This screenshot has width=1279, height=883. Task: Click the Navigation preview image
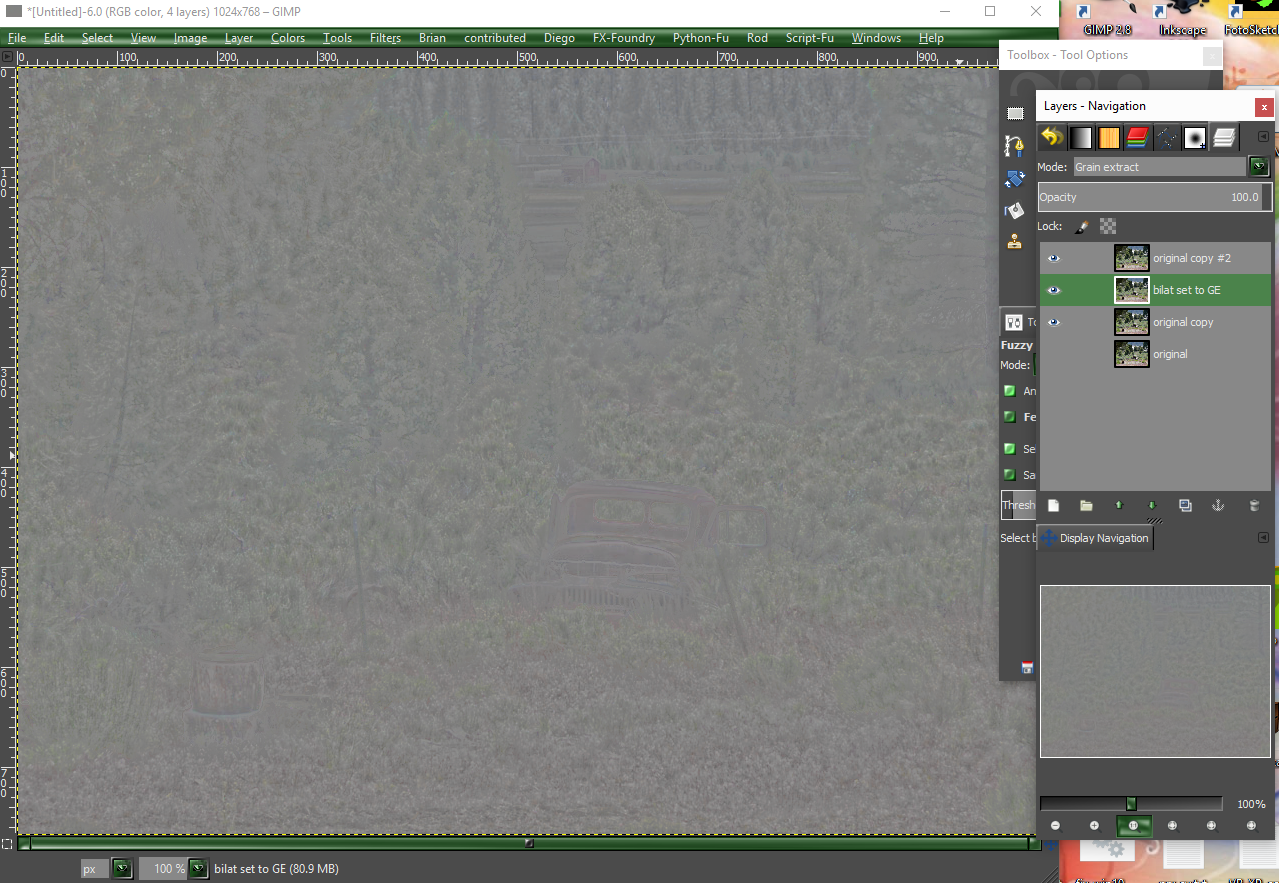(1155, 671)
